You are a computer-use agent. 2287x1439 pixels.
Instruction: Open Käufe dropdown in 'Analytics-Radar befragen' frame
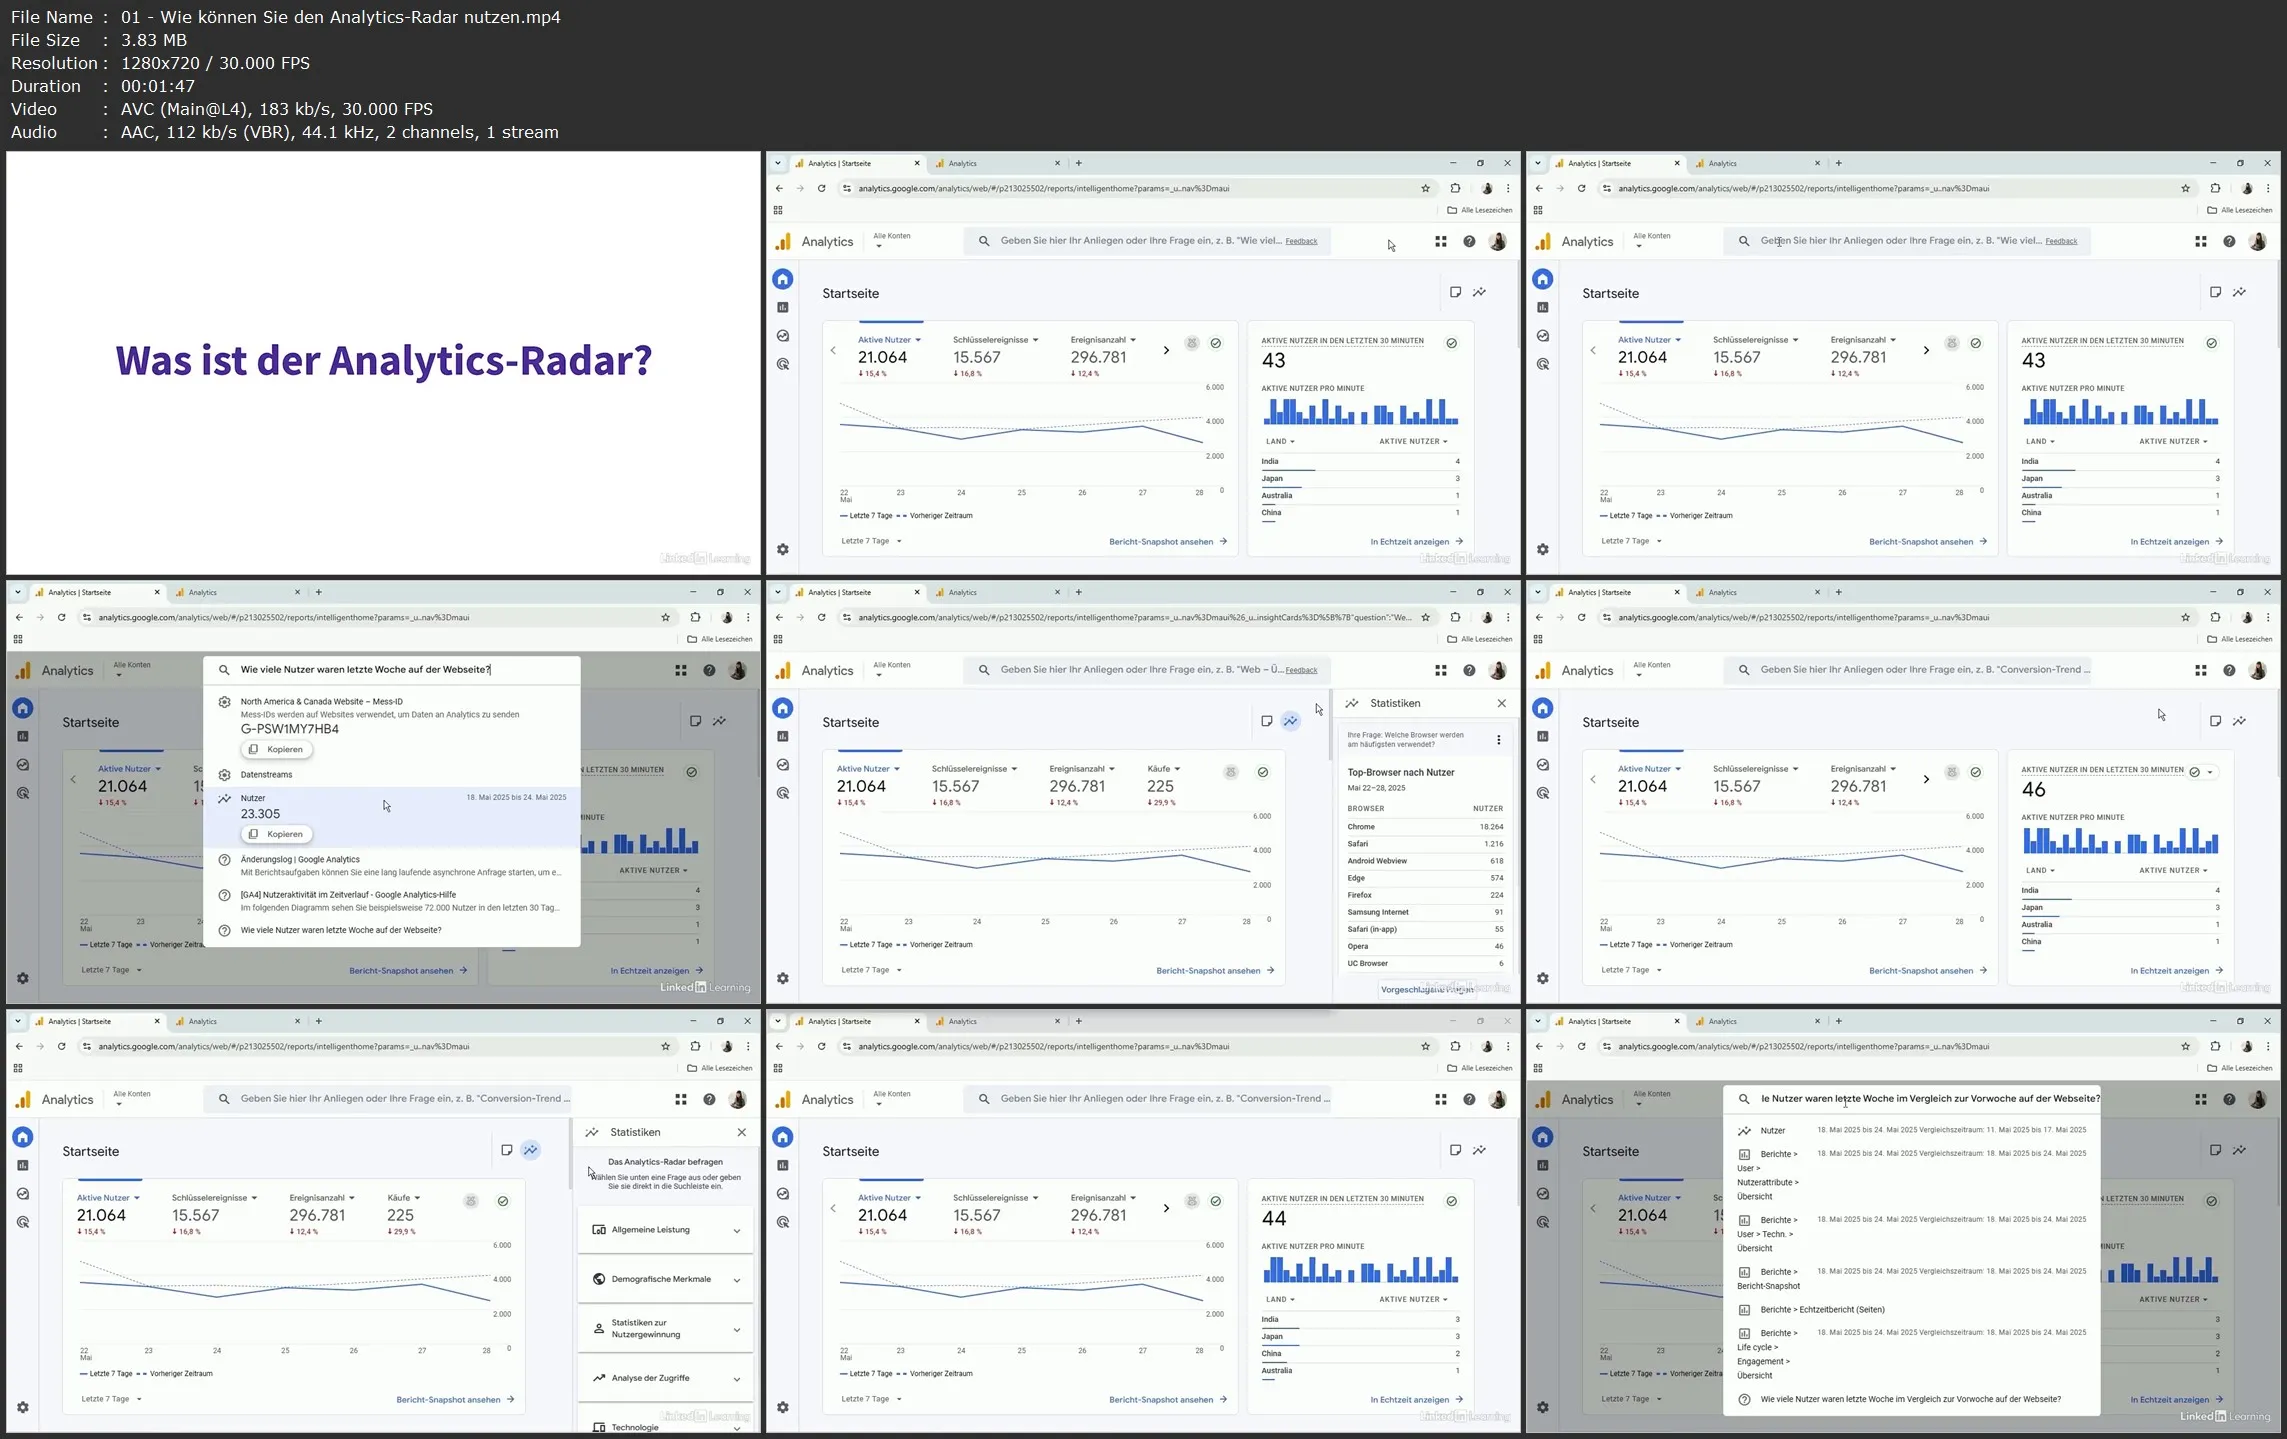[x=404, y=1198]
